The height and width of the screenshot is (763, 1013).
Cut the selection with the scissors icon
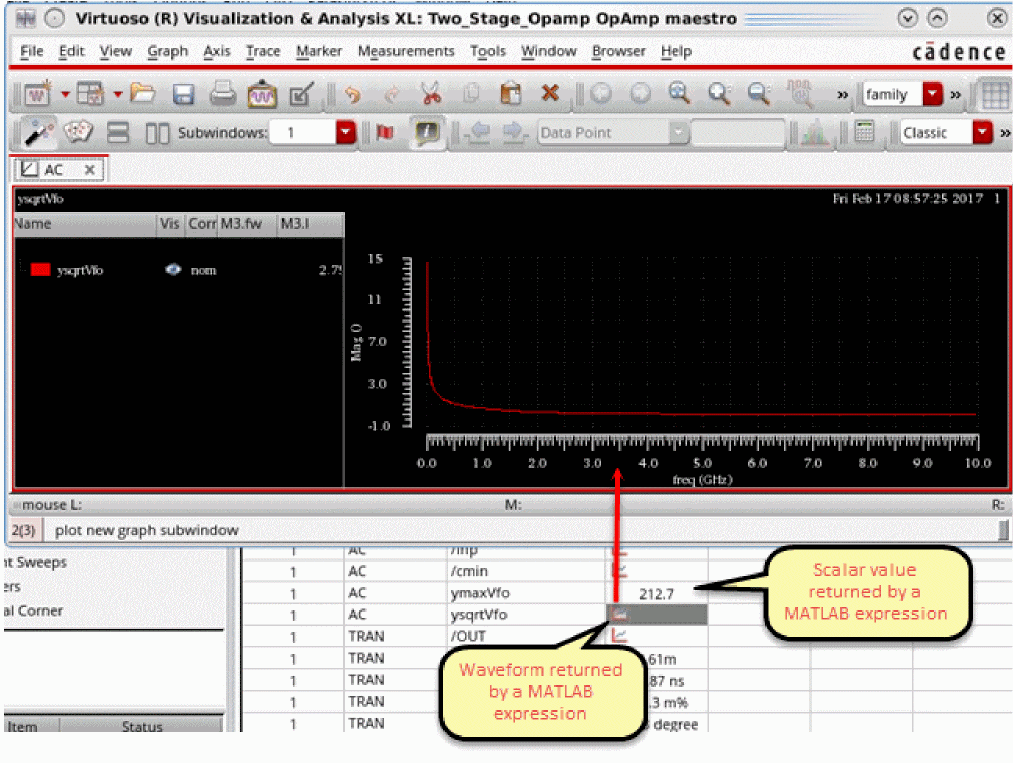tap(431, 94)
